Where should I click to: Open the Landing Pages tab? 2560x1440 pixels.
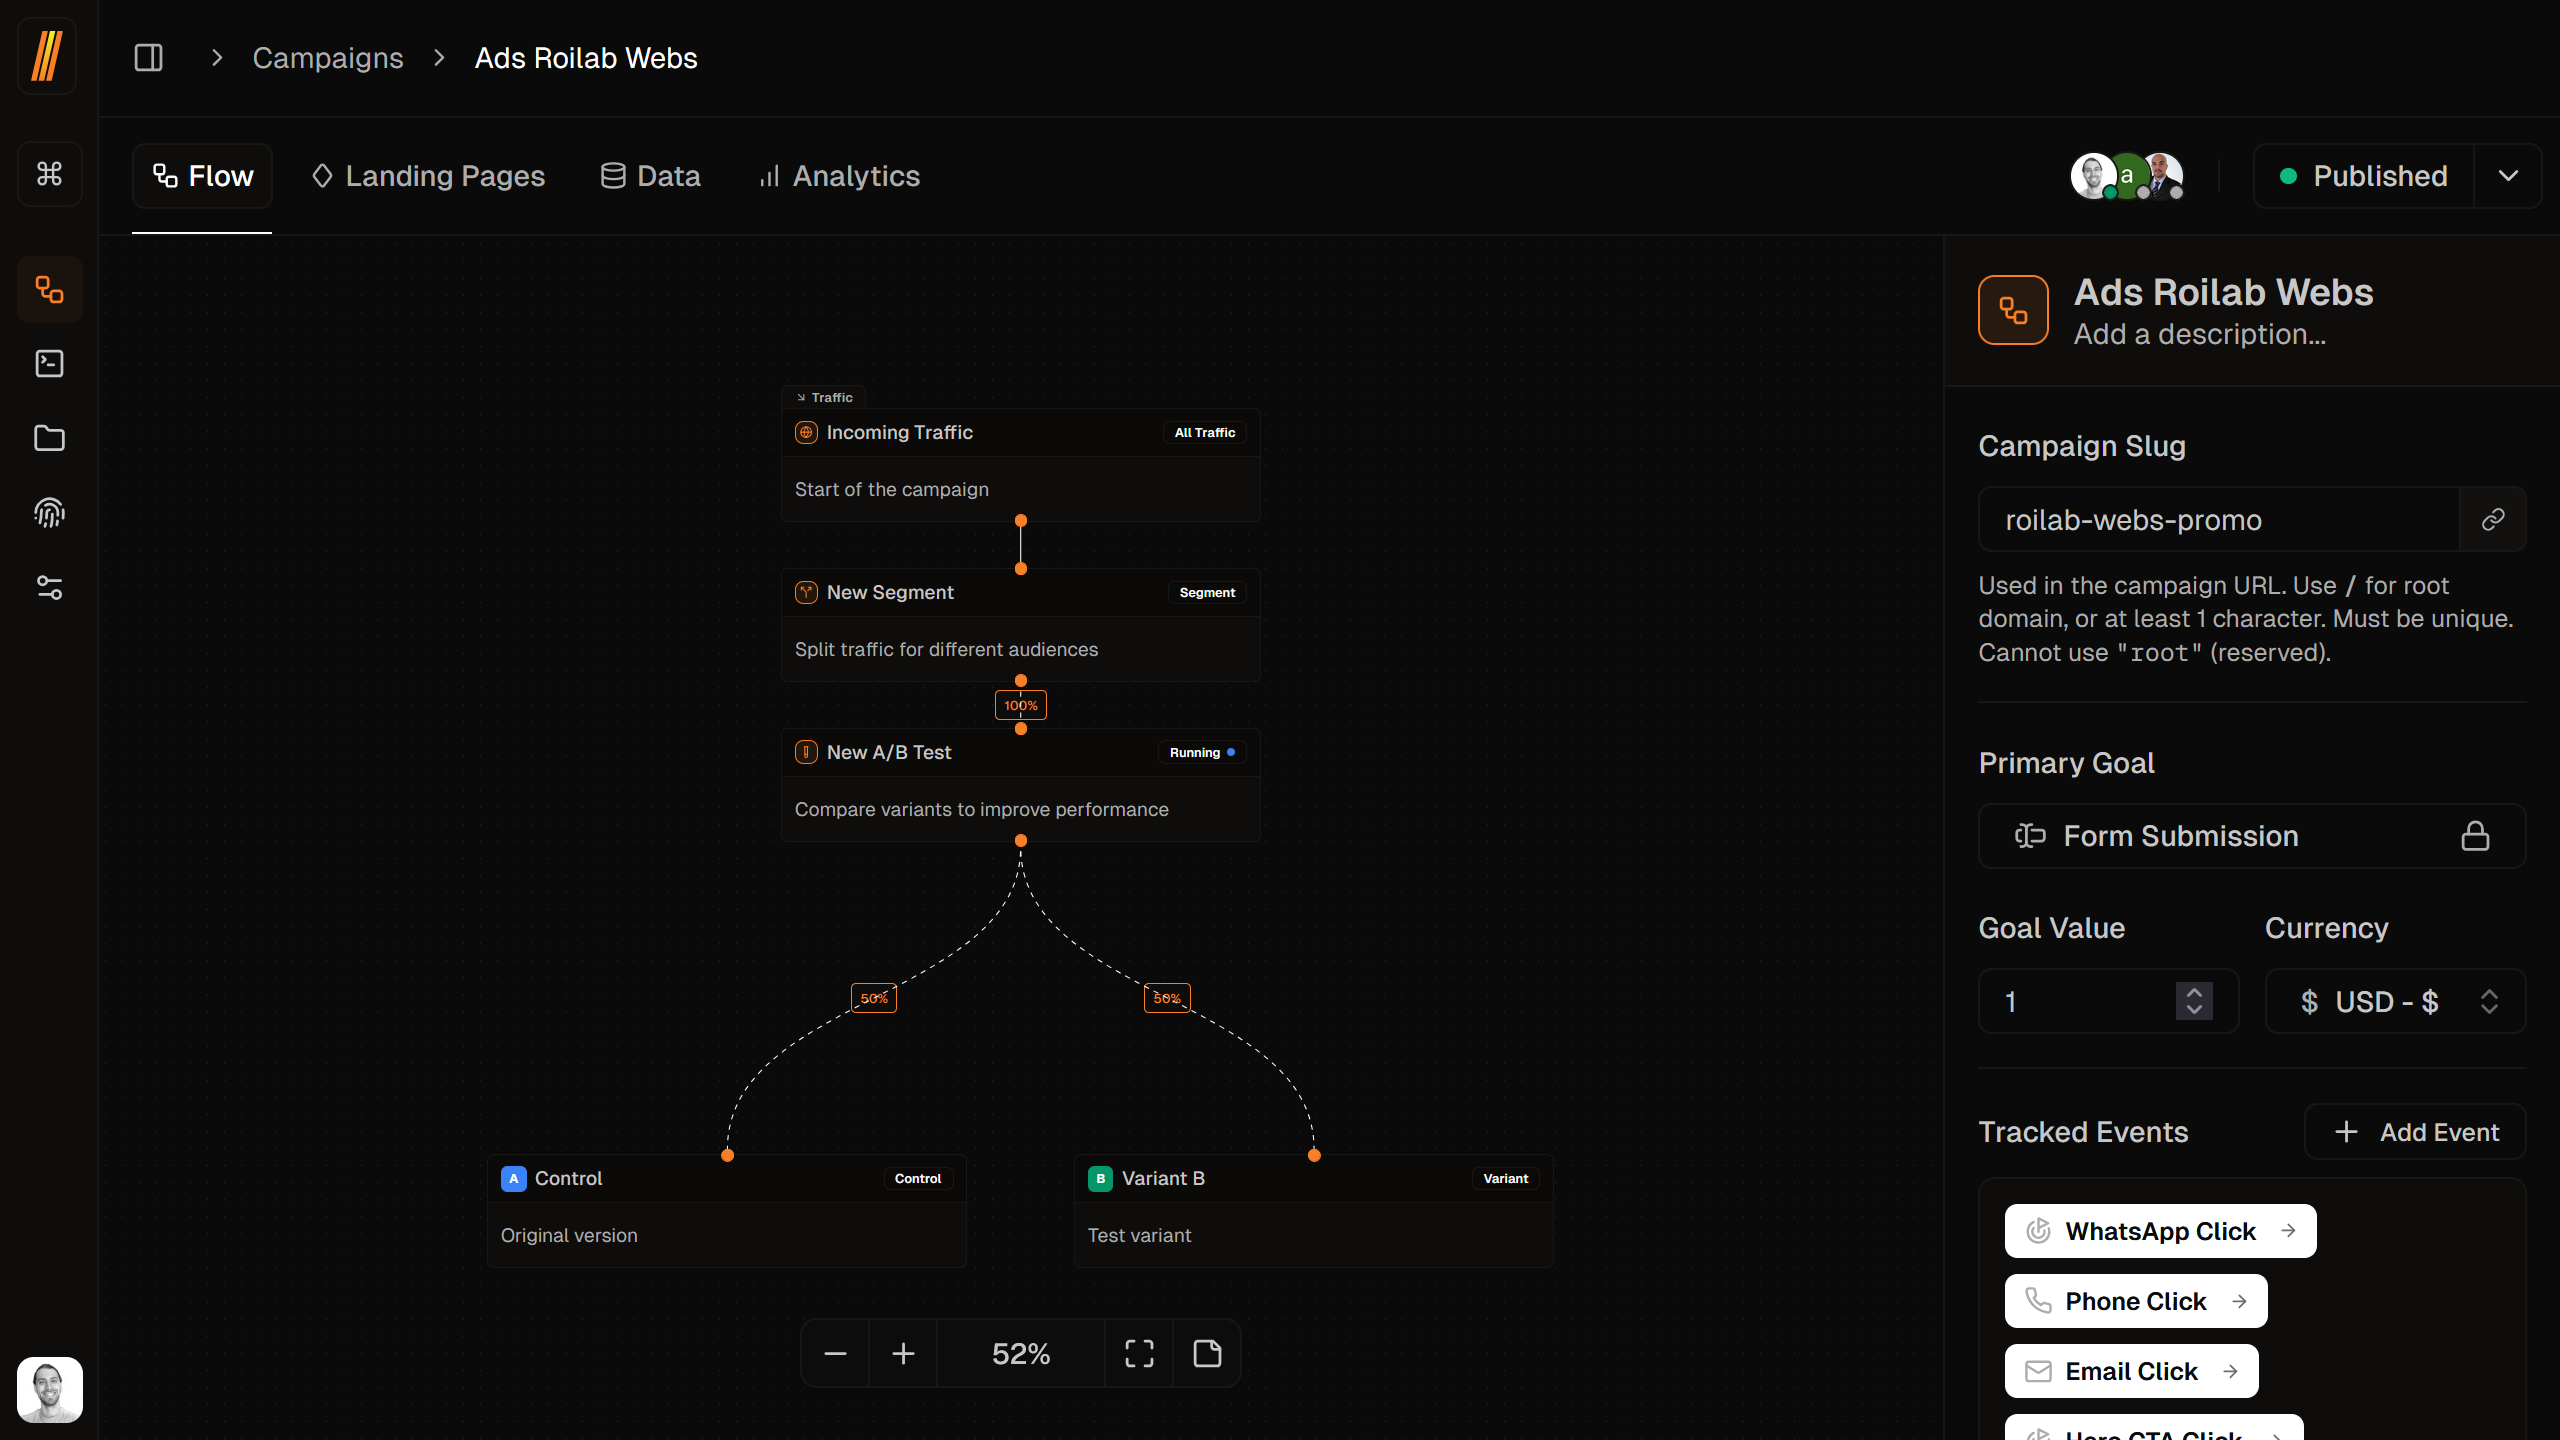click(428, 175)
